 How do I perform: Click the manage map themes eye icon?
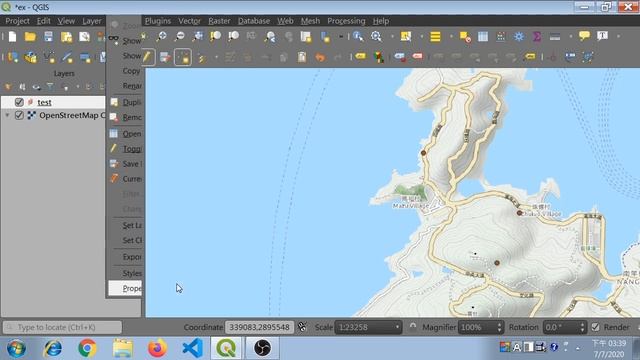pyautogui.click(x=36, y=87)
